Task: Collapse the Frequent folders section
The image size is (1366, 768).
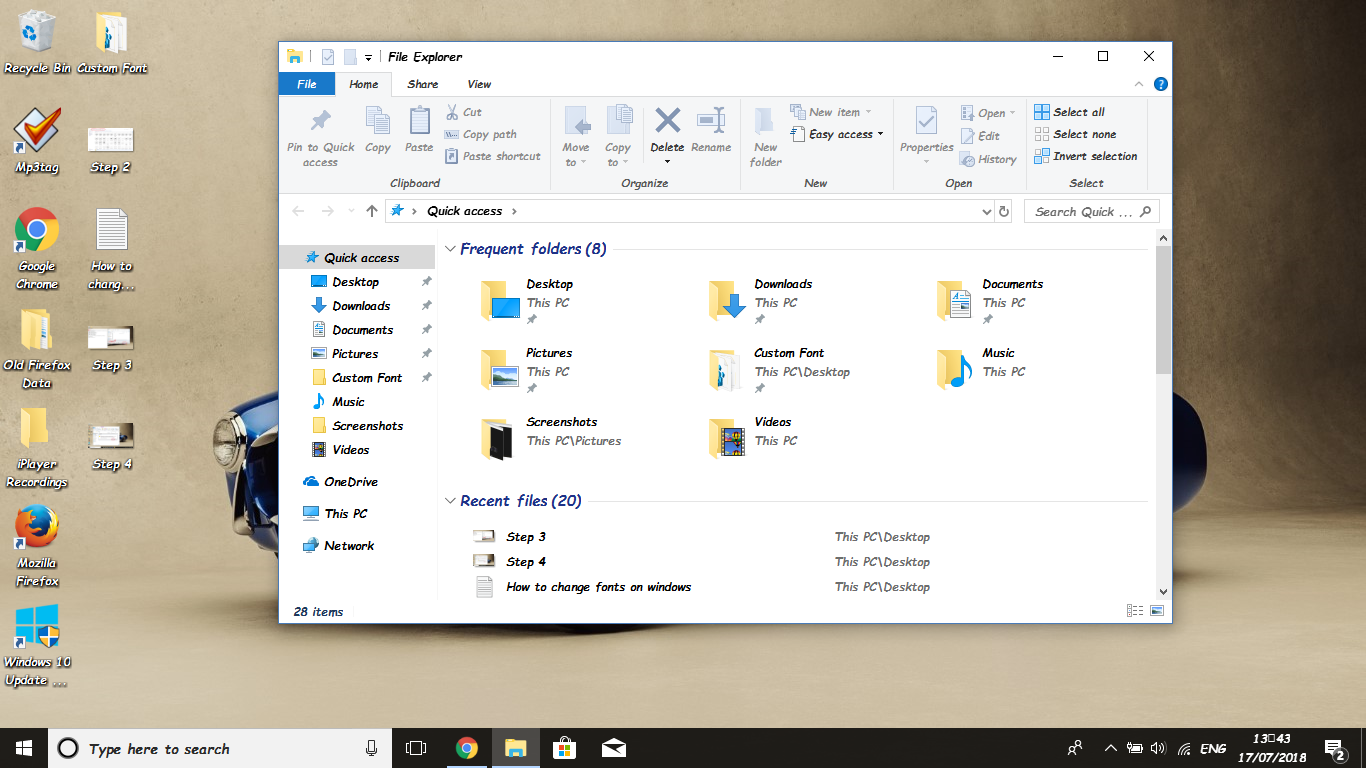Action: 450,248
